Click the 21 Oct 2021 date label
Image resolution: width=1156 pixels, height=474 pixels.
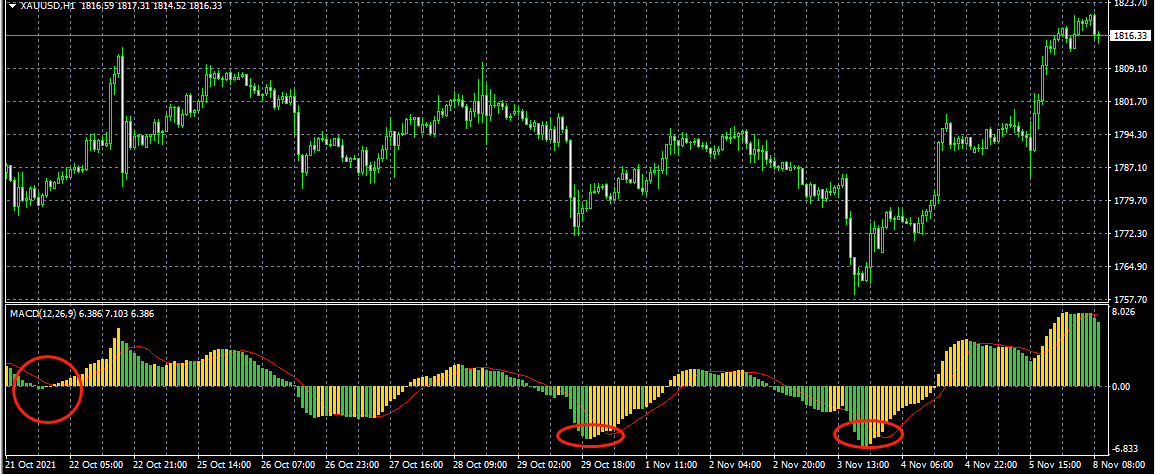(x=29, y=466)
